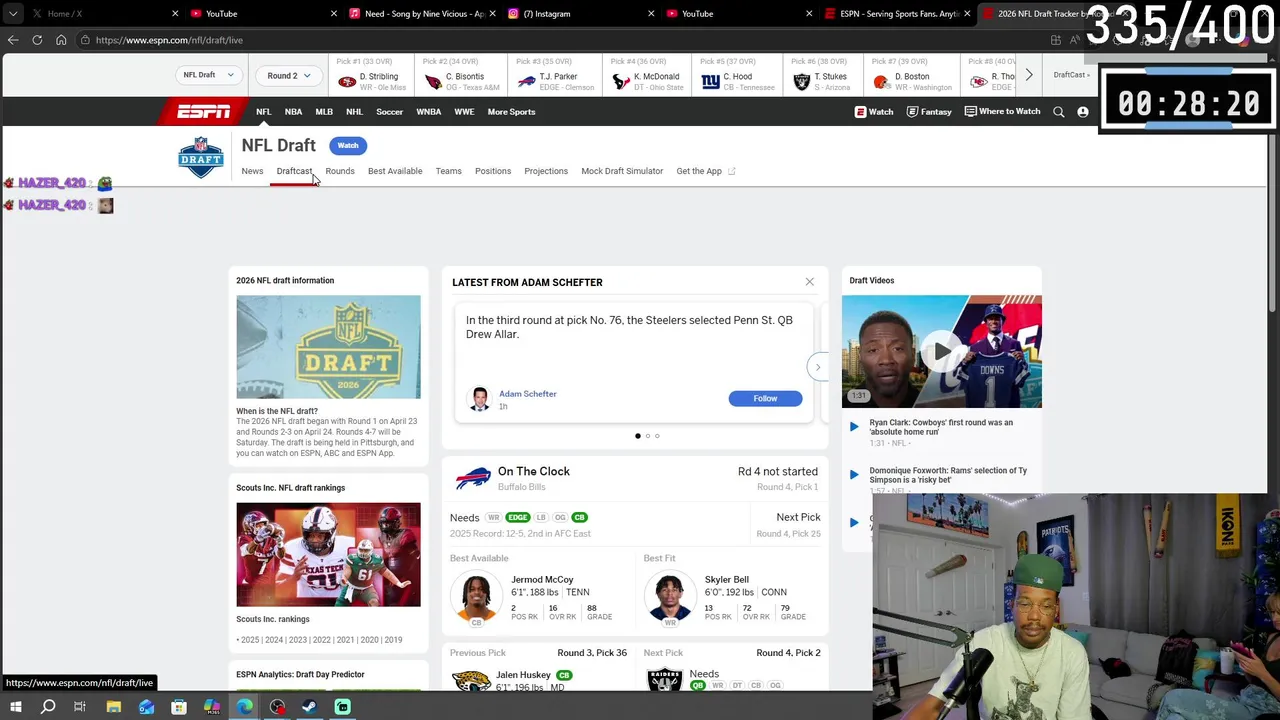1280x720 pixels.
Task: Play the Domonique Foxworth Rams video item
Action: click(854, 475)
